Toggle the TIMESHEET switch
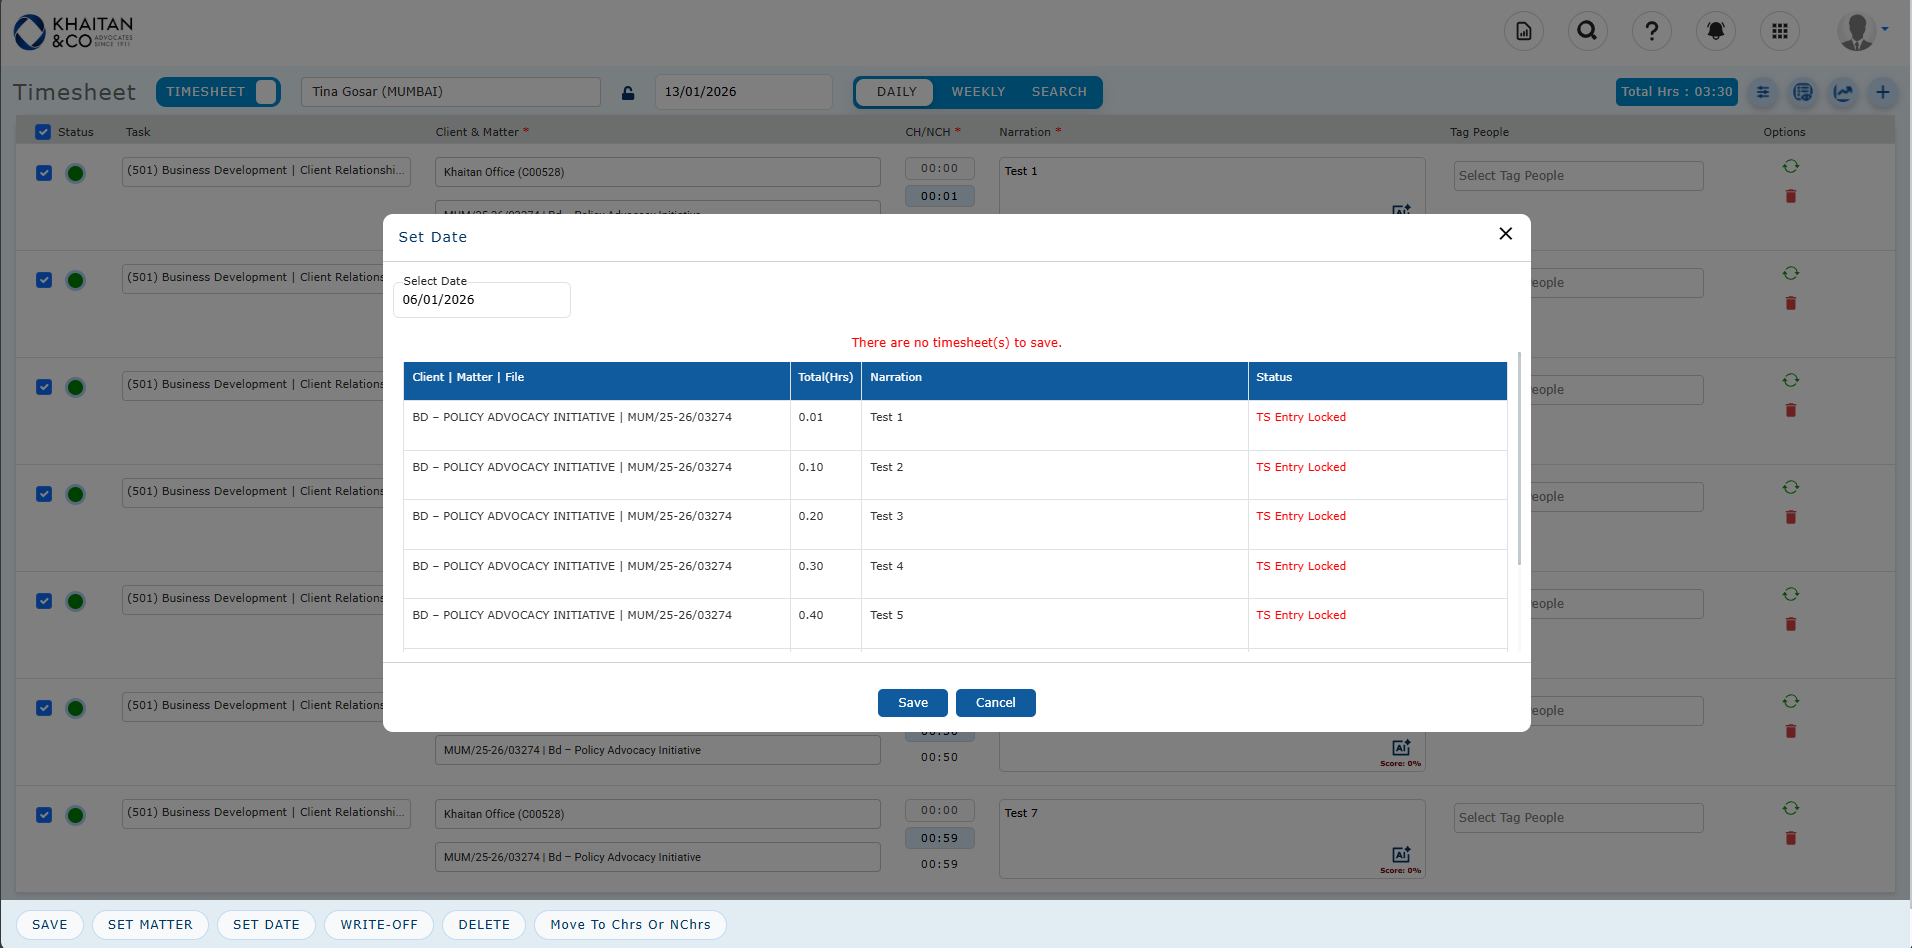 (x=266, y=92)
